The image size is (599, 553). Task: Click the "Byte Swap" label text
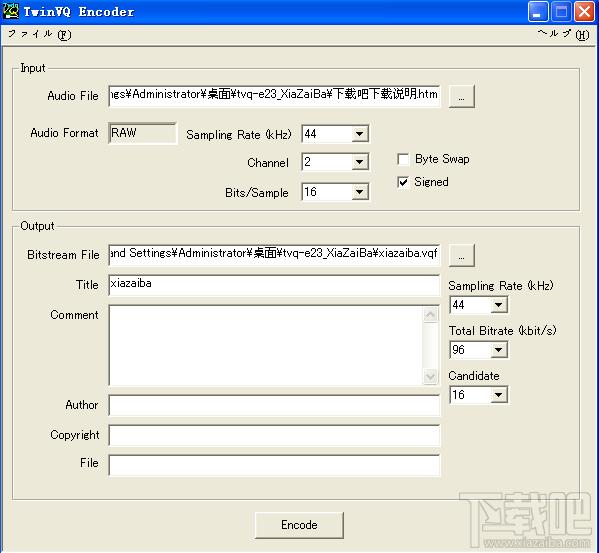click(442, 159)
